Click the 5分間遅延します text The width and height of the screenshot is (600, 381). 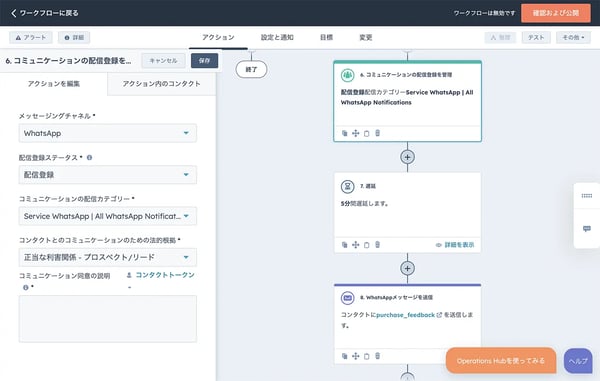(364, 204)
